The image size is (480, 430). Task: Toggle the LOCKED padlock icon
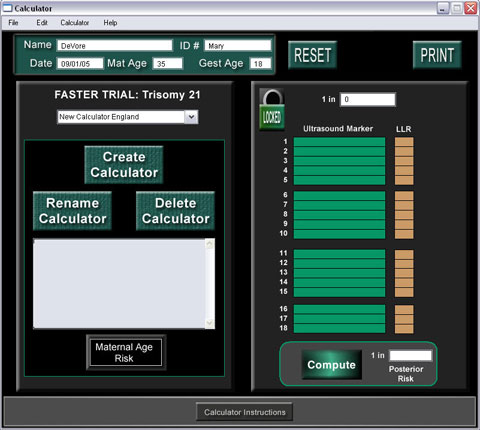click(272, 110)
